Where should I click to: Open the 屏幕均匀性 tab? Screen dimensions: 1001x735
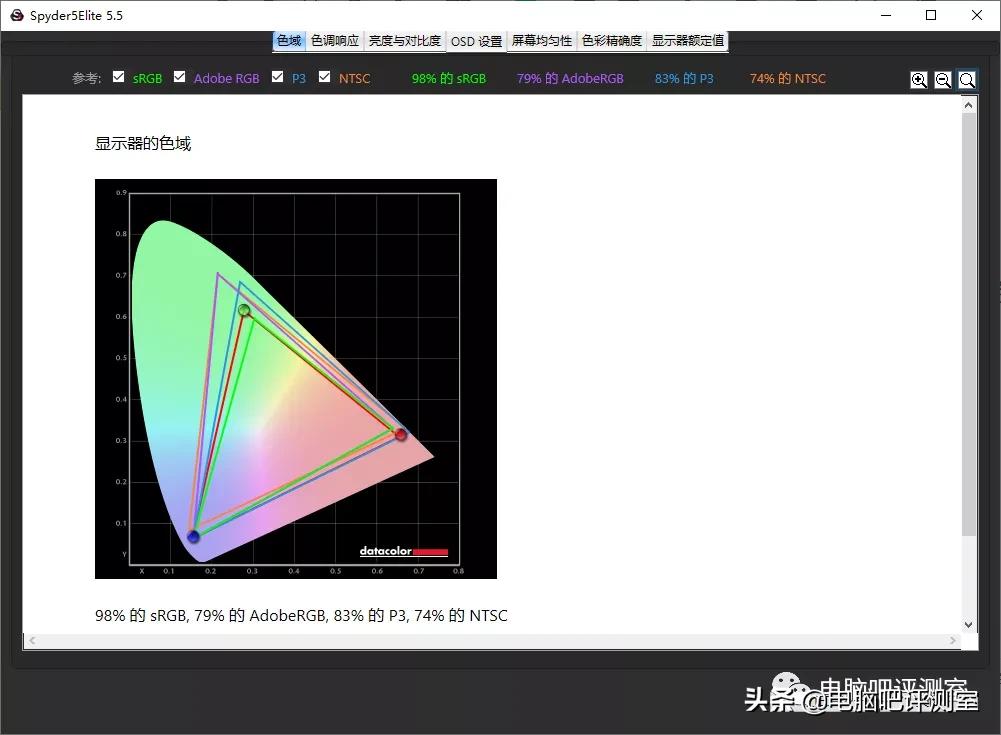point(541,40)
